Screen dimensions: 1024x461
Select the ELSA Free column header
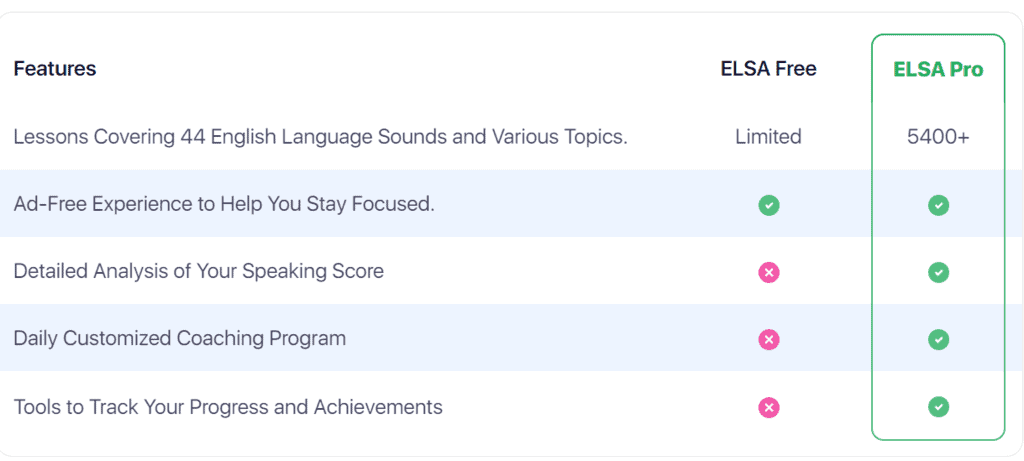pyautogui.click(x=769, y=69)
